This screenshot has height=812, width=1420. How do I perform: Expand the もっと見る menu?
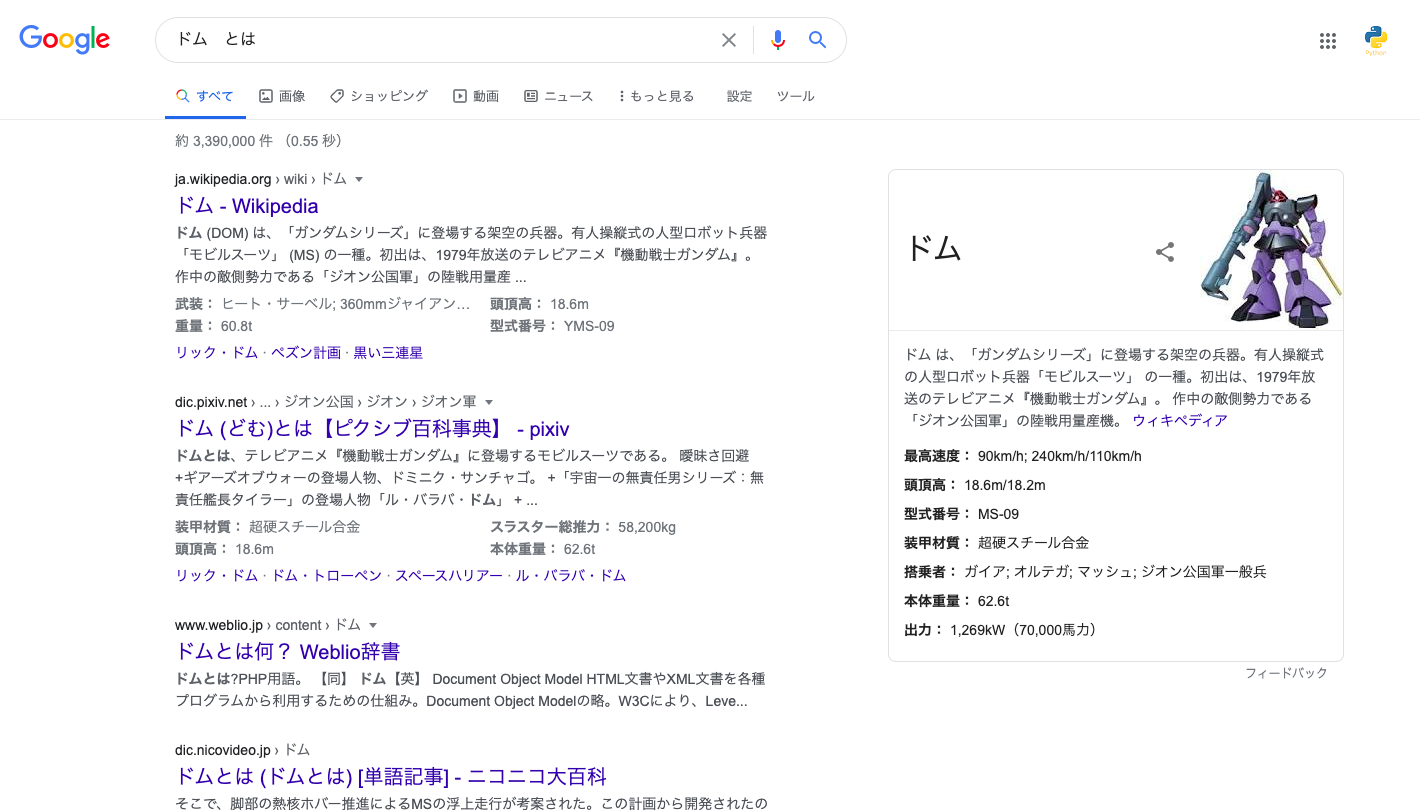click(x=656, y=96)
